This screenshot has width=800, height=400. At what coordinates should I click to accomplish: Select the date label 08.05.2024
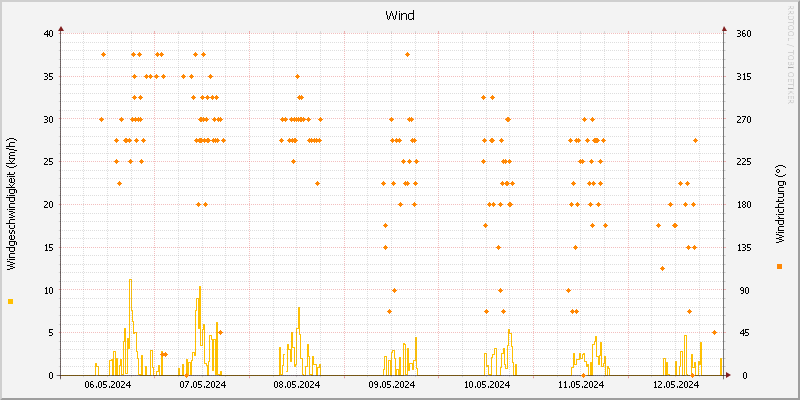297,385
